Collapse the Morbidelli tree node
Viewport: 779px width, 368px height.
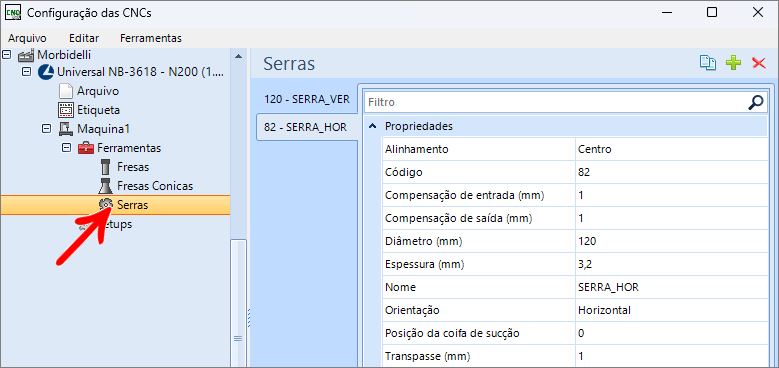(6, 54)
